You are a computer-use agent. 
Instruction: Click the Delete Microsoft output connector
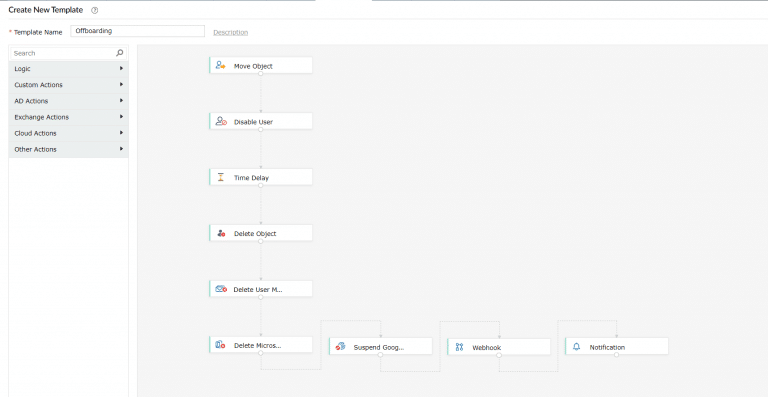pyautogui.click(x=261, y=353)
